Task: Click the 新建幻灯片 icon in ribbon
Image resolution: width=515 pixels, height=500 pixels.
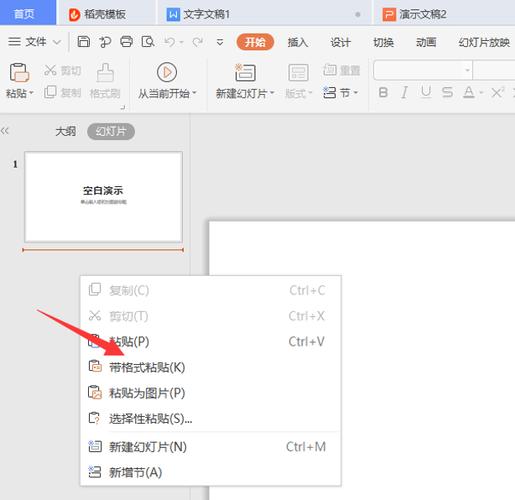Action: (x=245, y=72)
